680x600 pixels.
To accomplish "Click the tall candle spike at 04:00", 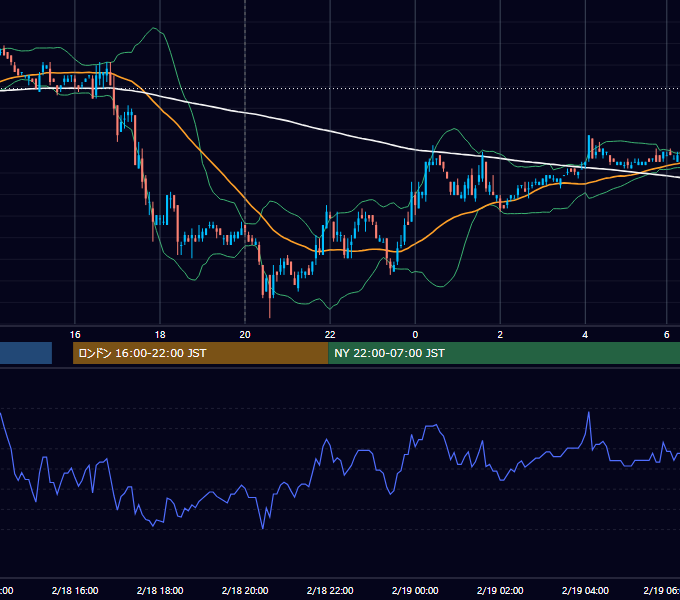I will click(x=589, y=147).
